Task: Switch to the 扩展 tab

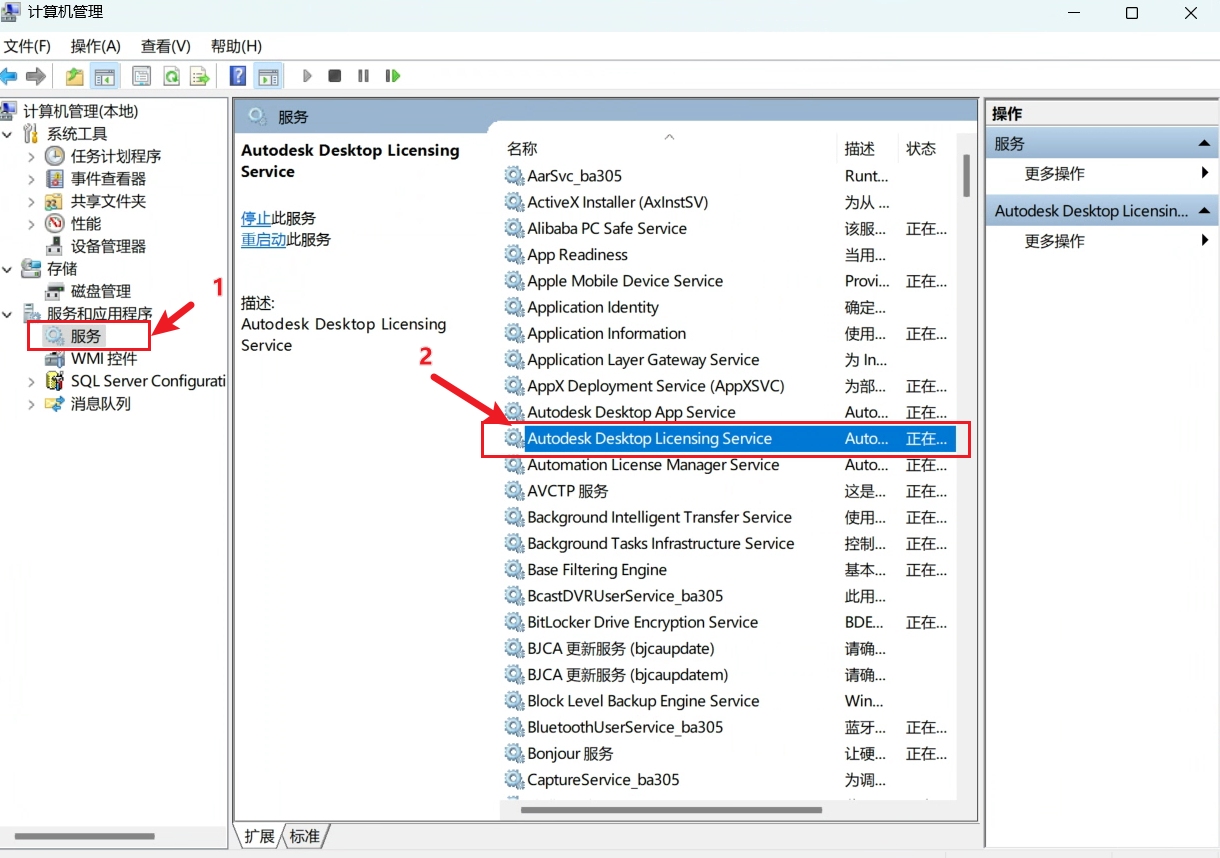Action: [259, 836]
